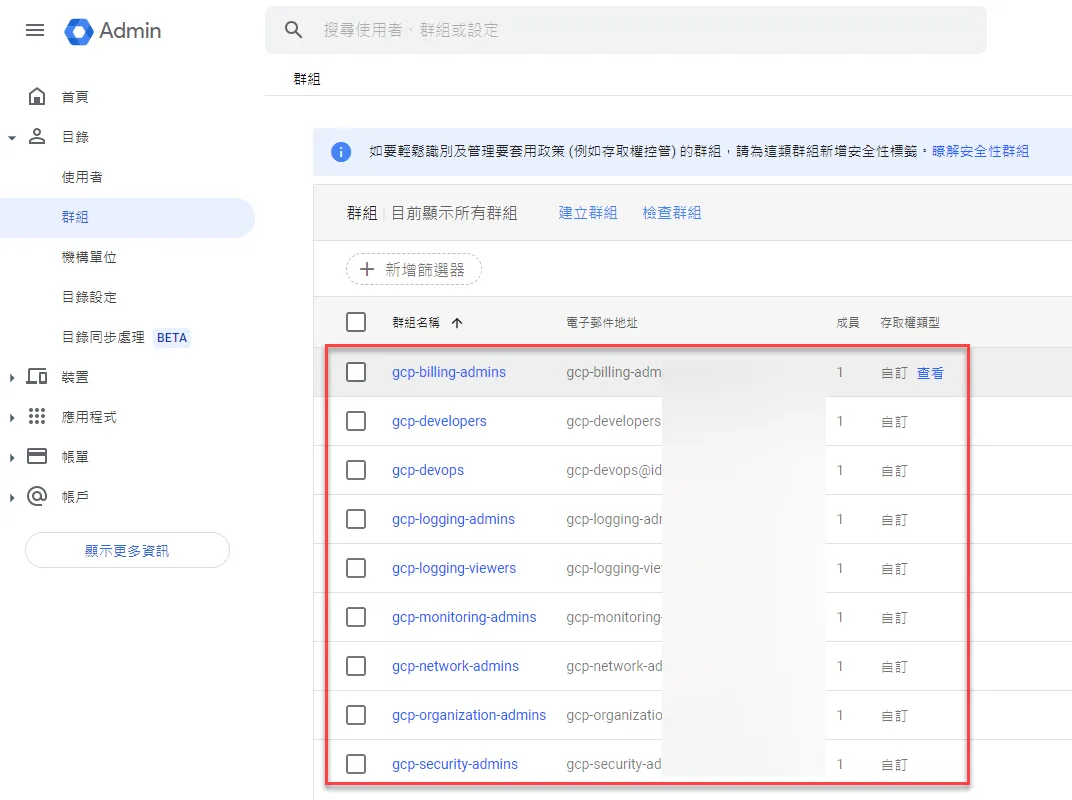The image size is (1072, 800).
Task: Click the 新增篩選器 filter button
Action: coord(414,269)
